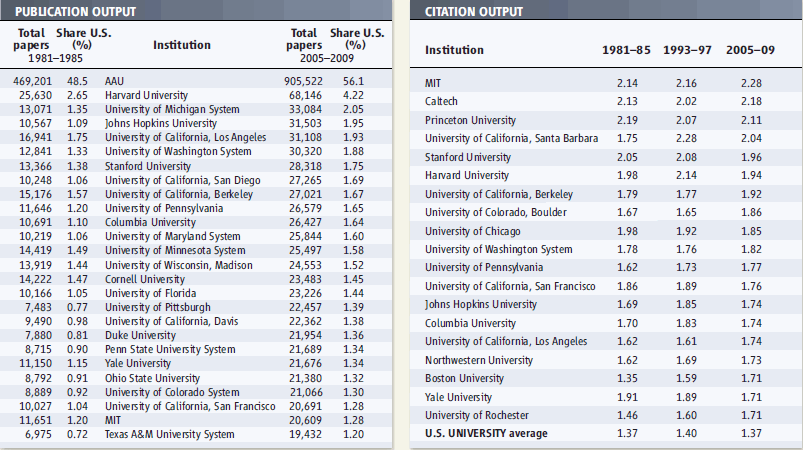The height and width of the screenshot is (450, 803).
Task: Click University of California, San Diego
Action: pyautogui.click(x=183, y=180)
